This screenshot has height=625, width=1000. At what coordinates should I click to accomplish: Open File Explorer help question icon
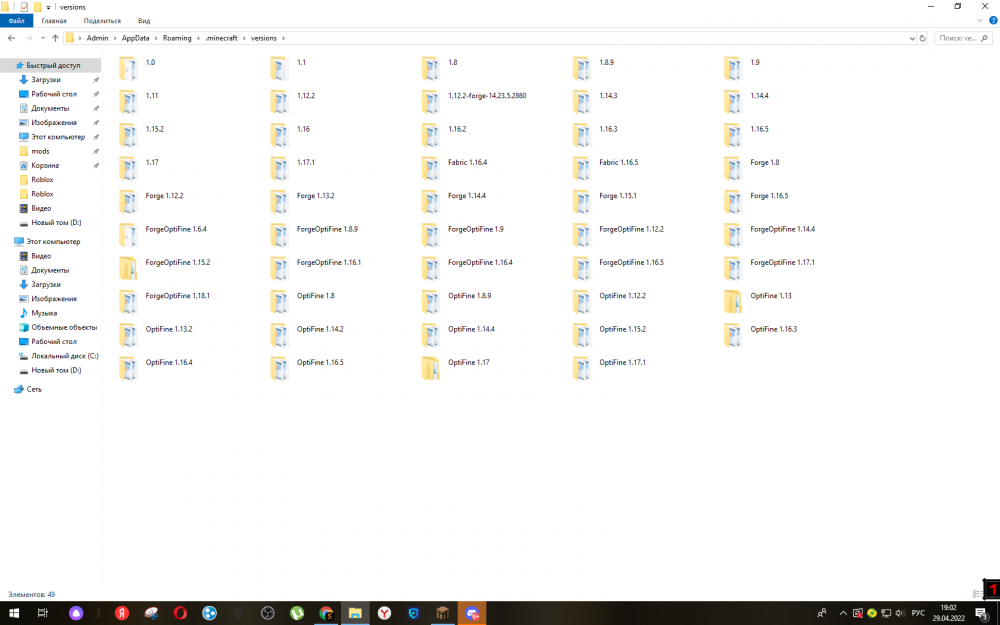993,20
